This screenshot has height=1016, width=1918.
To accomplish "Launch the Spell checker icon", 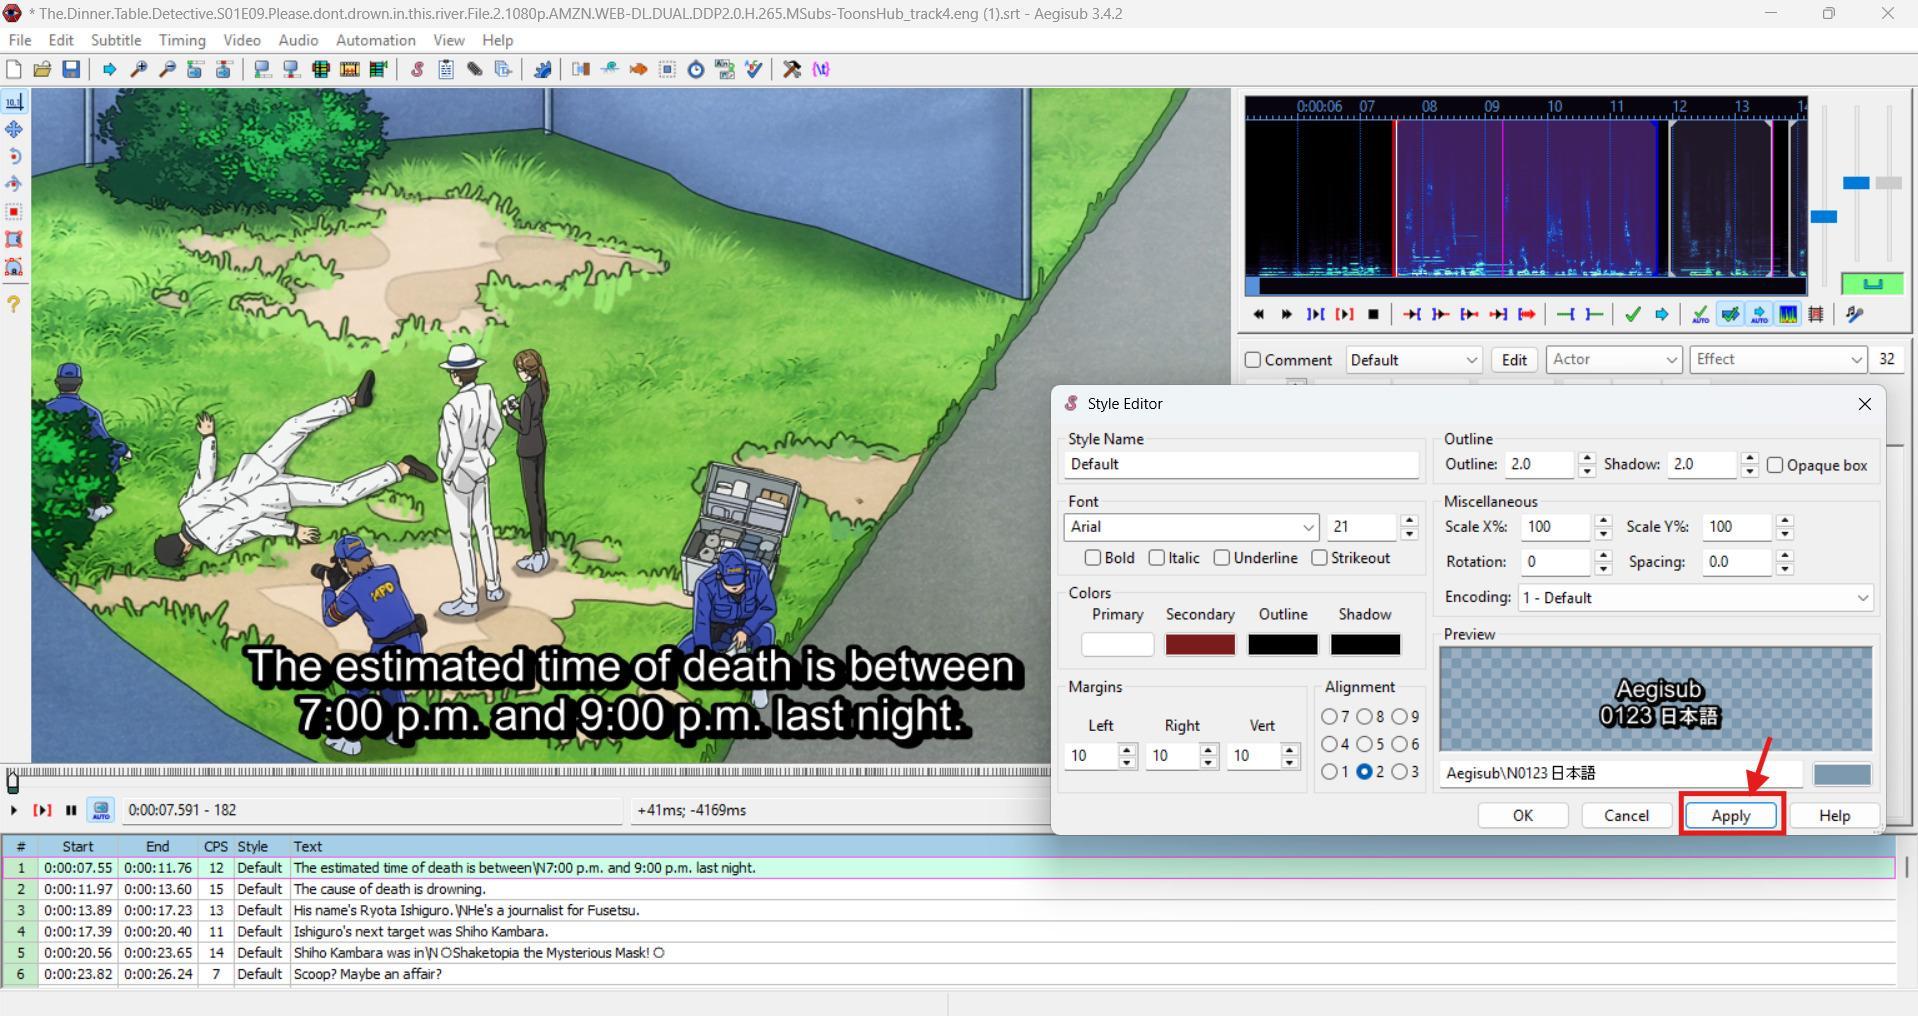I will (753, 69).
